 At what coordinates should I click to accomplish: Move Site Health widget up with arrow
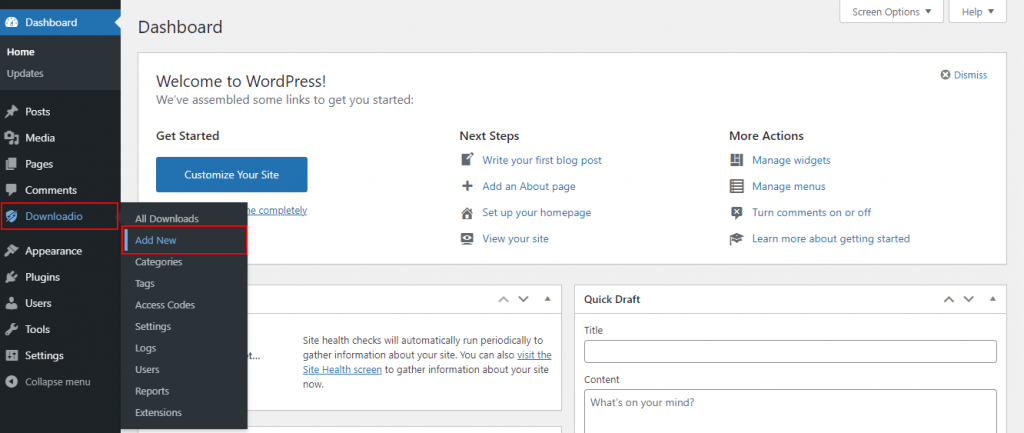pyautogui.click(x=504, y=299)
